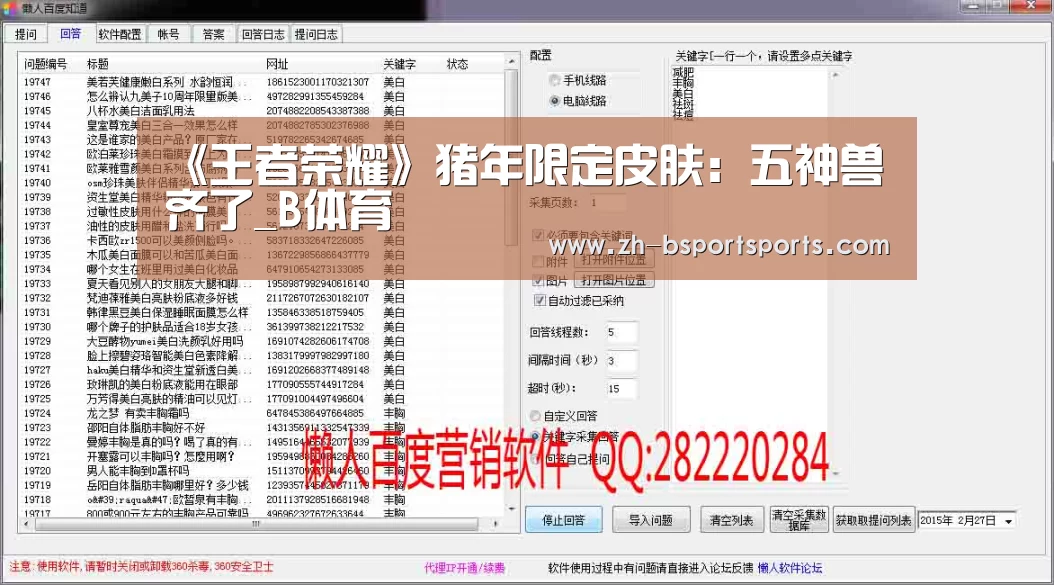
Task: Toggle the 附件 checkbox
Action: 538,261
